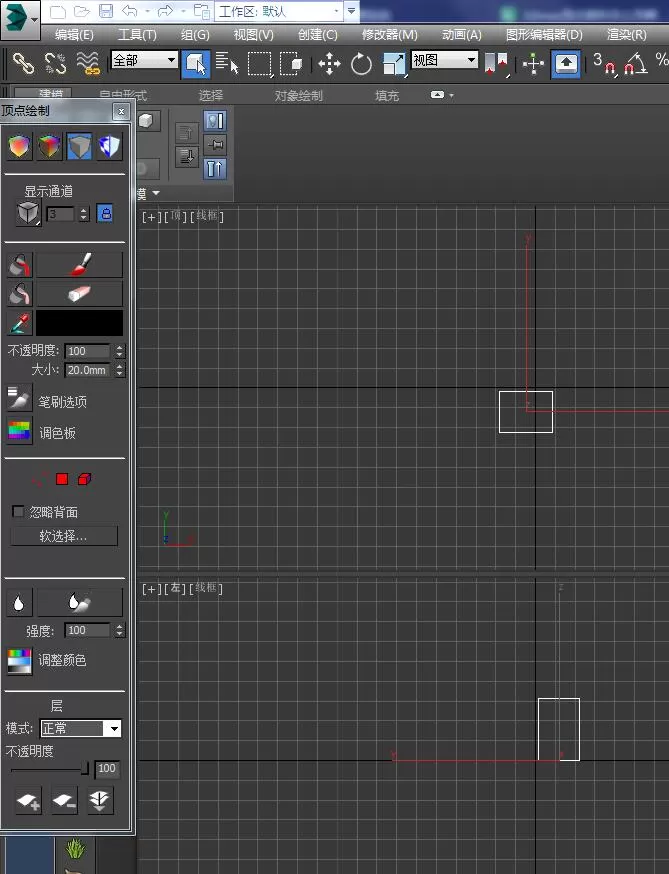This screenshot has width=669, height=874.
Task: Toggle the Angle Snap icon
Action: tap(636, 64)
